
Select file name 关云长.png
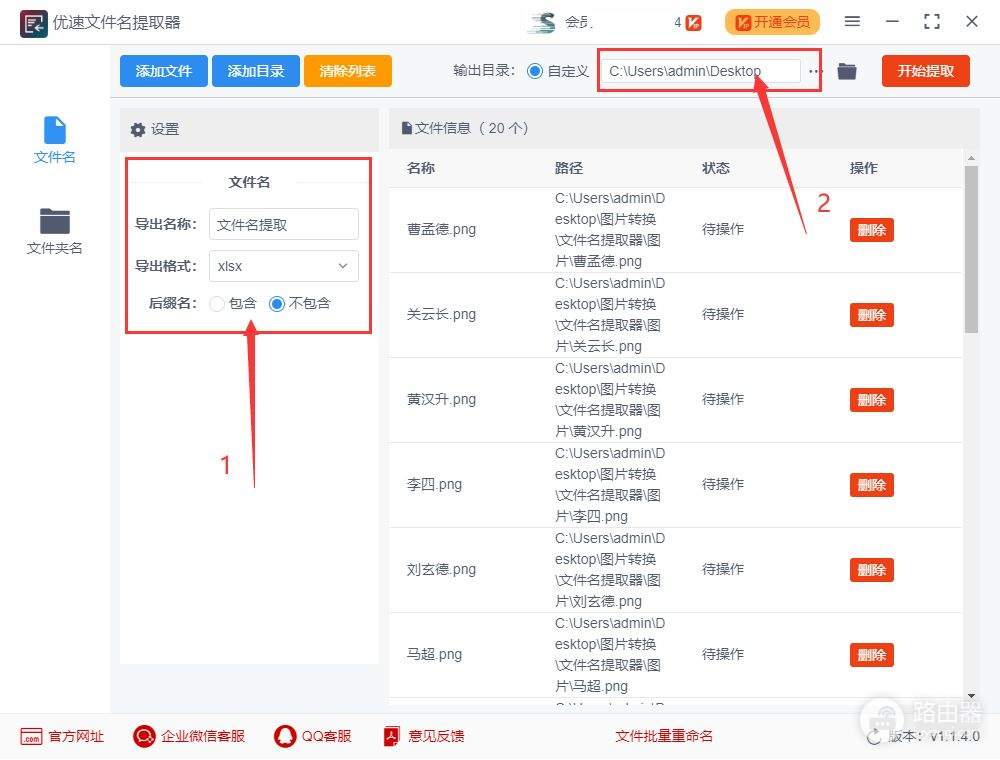click(441, 314)
